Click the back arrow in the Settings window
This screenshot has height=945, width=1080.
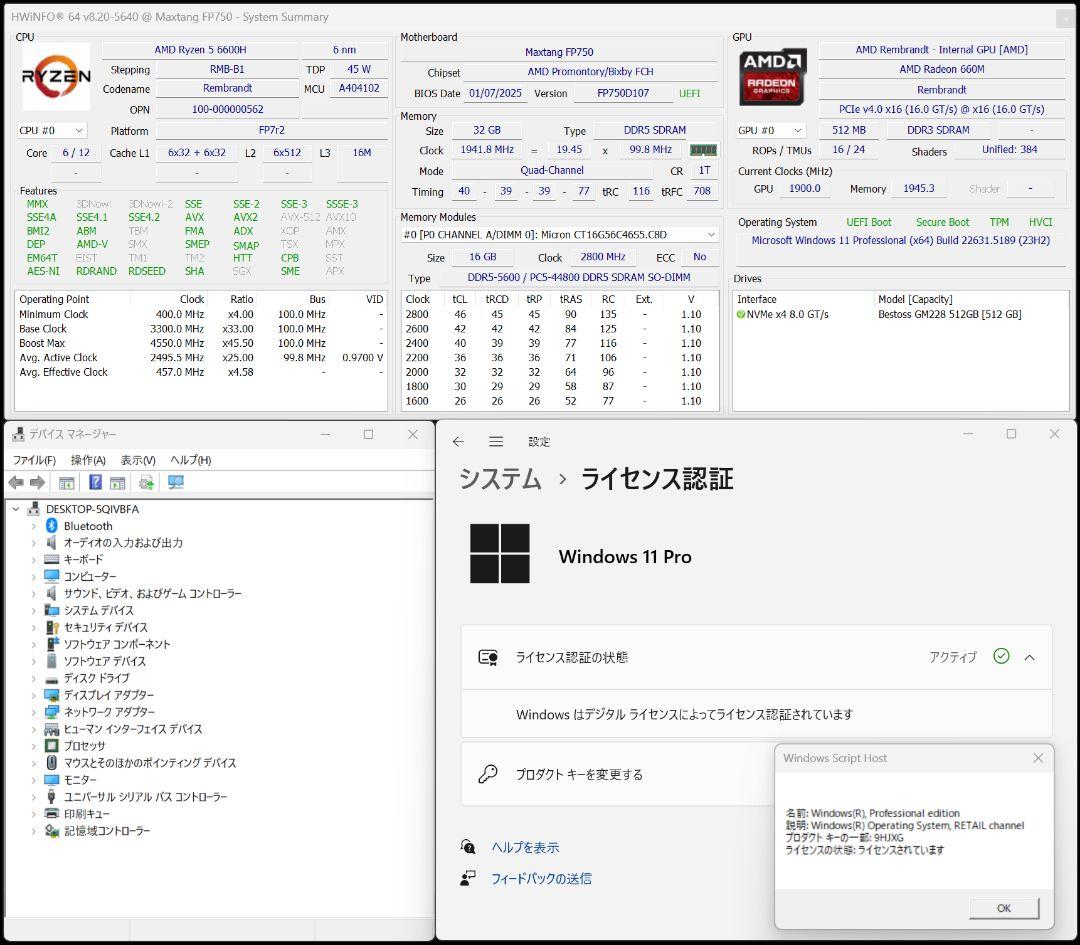pos(459,441)
